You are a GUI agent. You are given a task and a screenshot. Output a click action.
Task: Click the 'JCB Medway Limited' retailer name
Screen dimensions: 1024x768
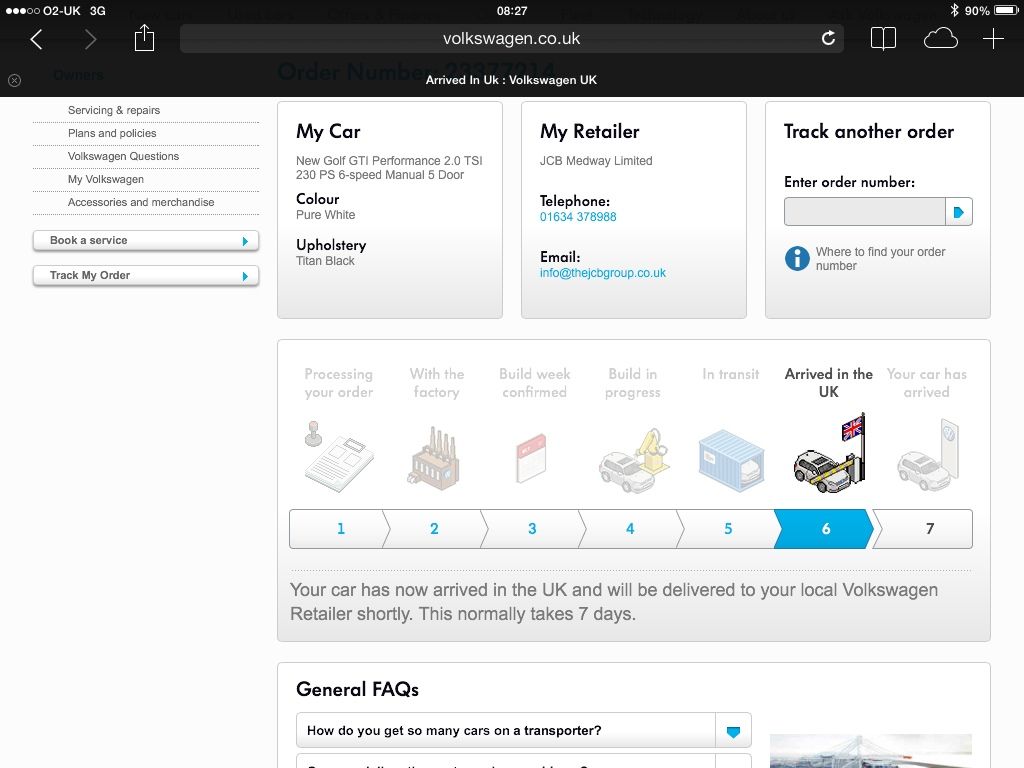coord(596,161)
